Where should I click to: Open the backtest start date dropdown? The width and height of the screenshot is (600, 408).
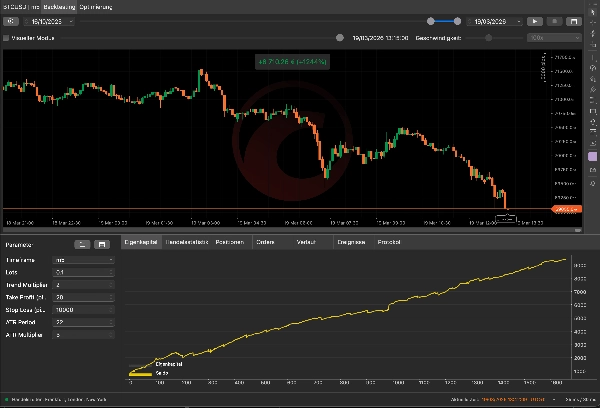(x=71, y=21)
